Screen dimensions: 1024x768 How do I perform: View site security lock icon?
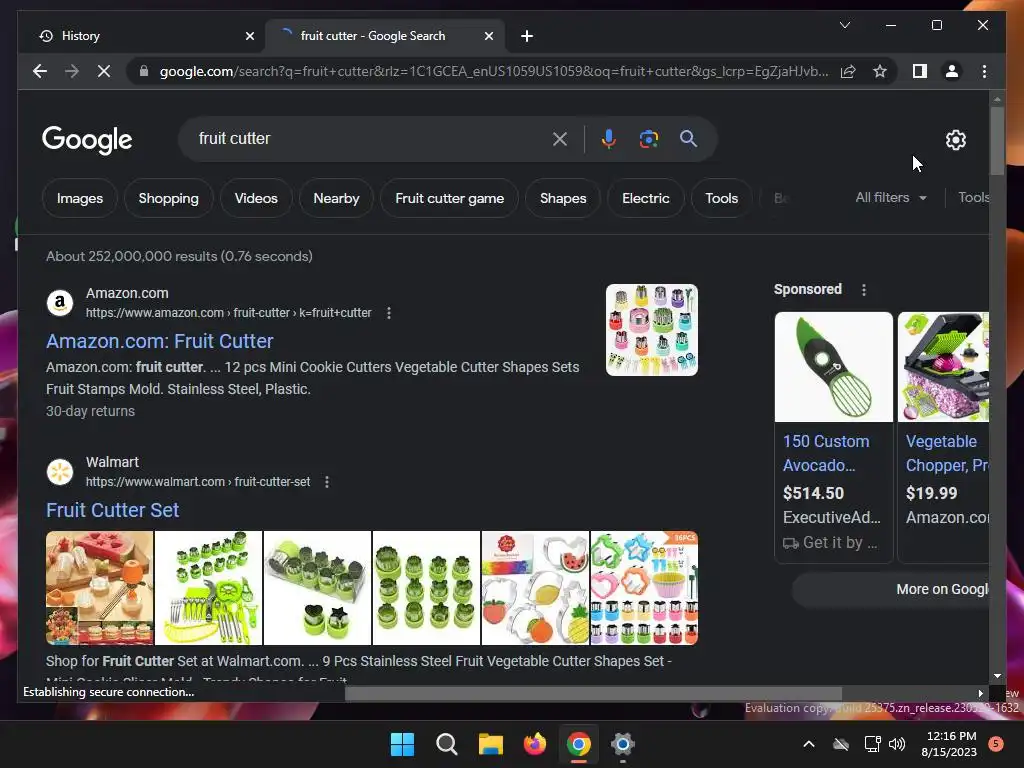tap(144, 71)
